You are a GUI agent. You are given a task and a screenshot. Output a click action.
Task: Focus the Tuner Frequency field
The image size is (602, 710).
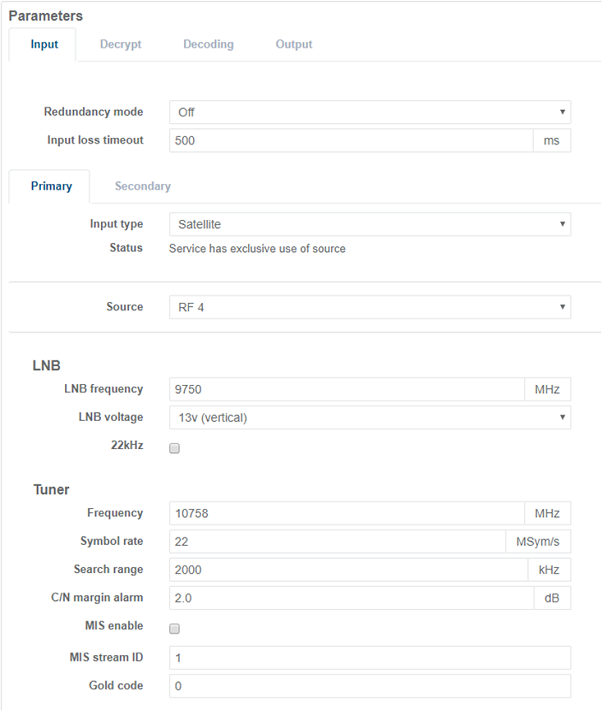point(346,514)
